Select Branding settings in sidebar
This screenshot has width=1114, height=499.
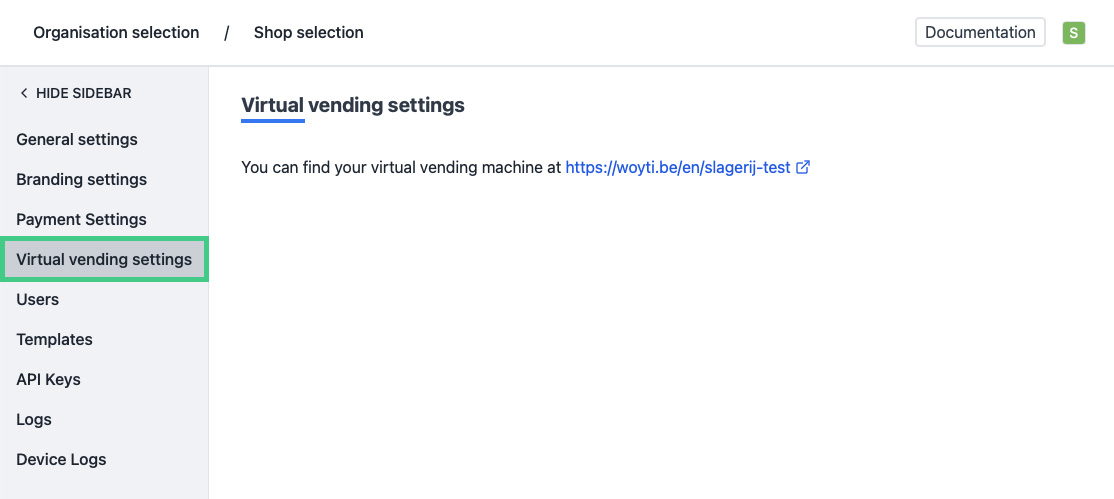coord(81,180)
